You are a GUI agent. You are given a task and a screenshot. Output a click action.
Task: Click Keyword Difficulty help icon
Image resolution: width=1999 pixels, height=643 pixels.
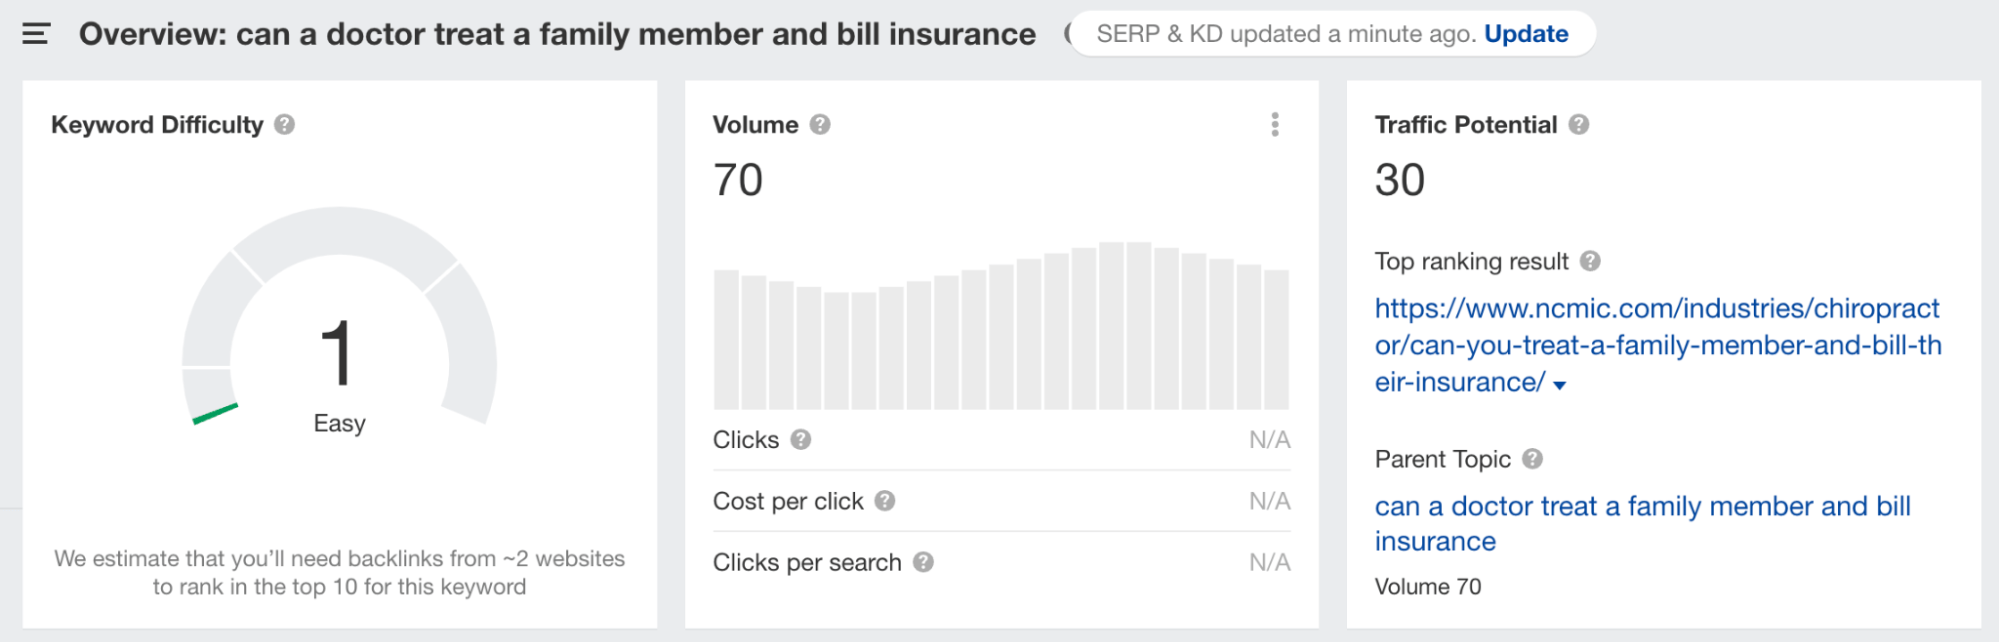tap(285, 125)
